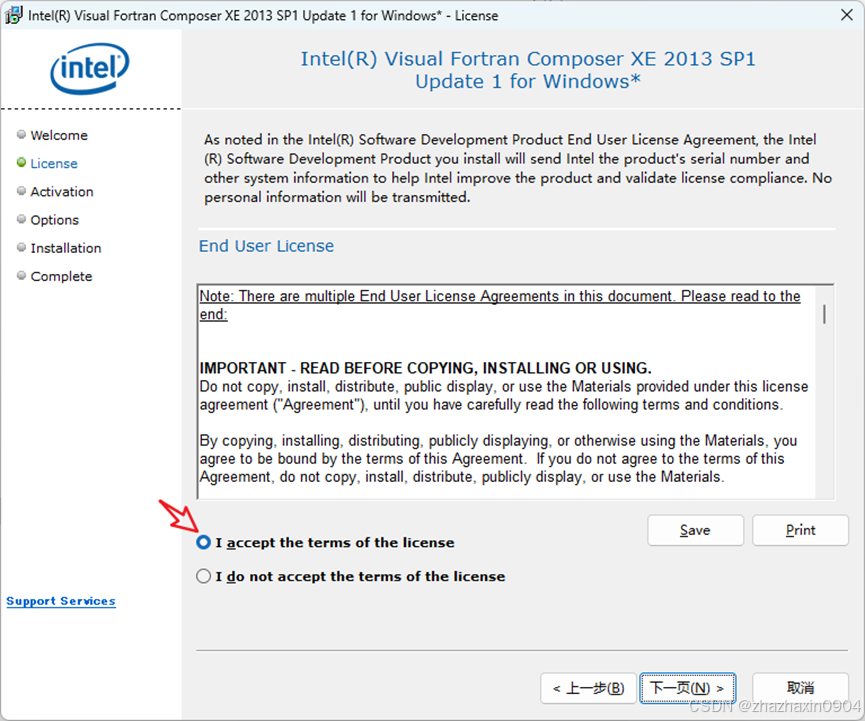This screenshot has width=865, height=721.
Task: Print the license agreement
Action: [x=800, y=530]
